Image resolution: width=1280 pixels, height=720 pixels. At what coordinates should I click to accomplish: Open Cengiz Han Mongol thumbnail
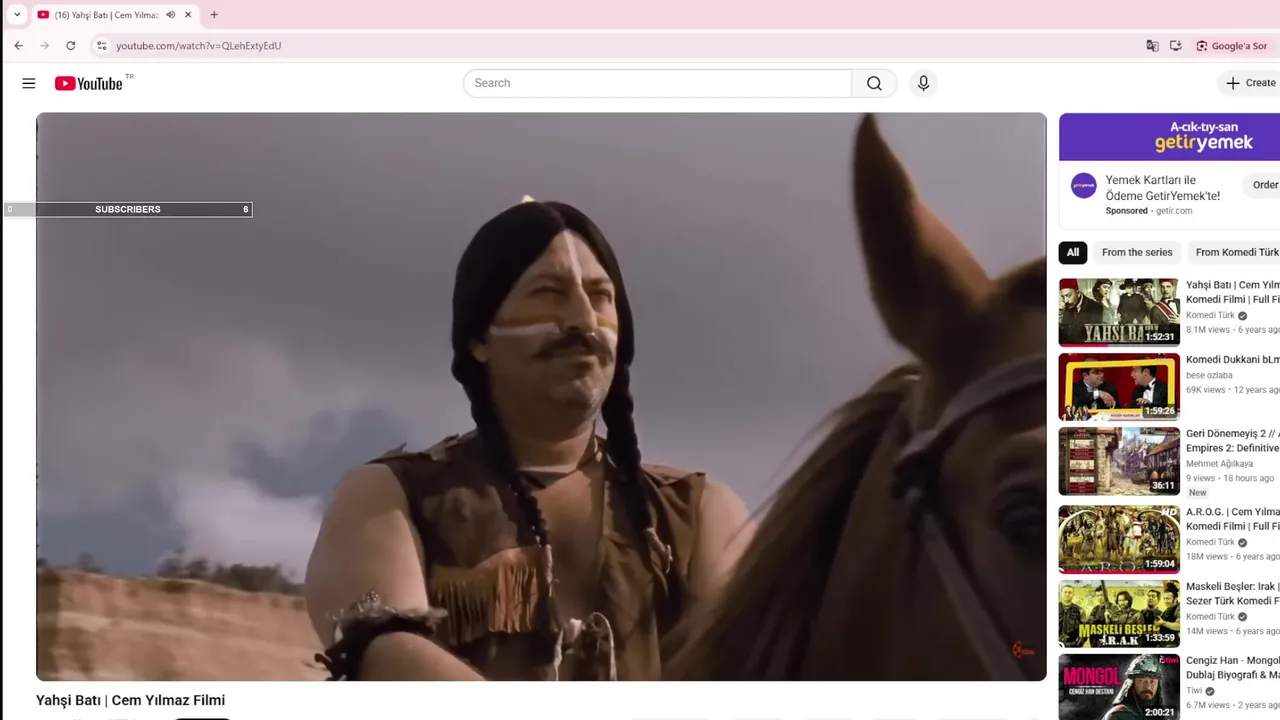[x=1119, y=687]
